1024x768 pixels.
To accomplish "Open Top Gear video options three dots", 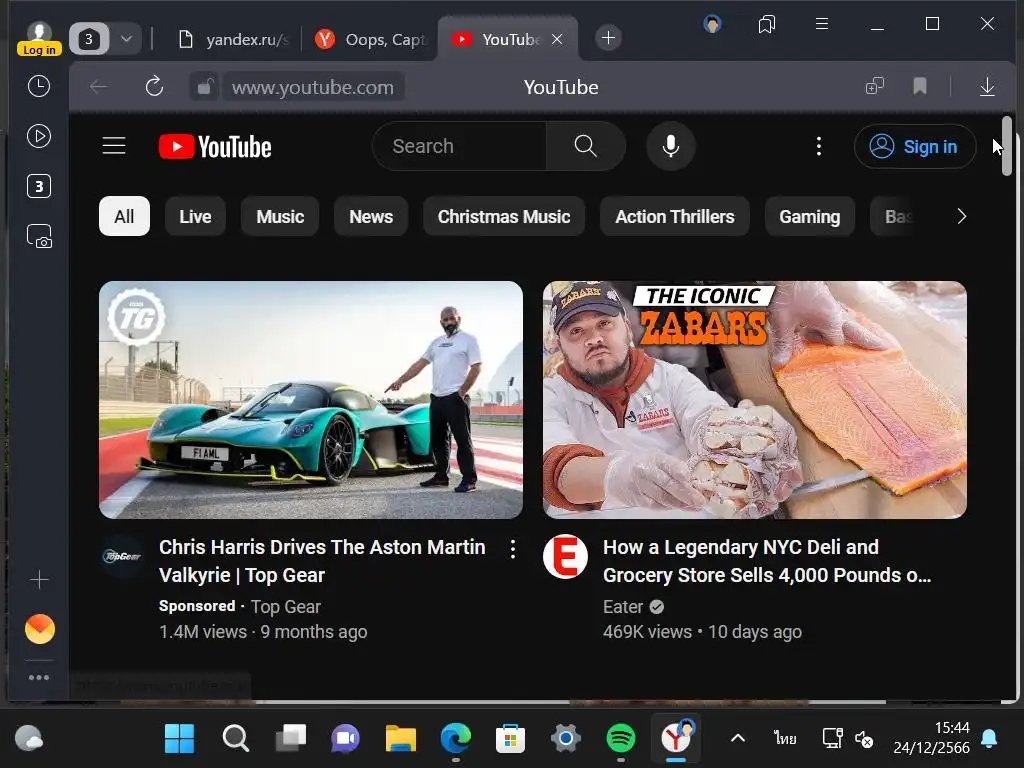I will pos(513,549).
